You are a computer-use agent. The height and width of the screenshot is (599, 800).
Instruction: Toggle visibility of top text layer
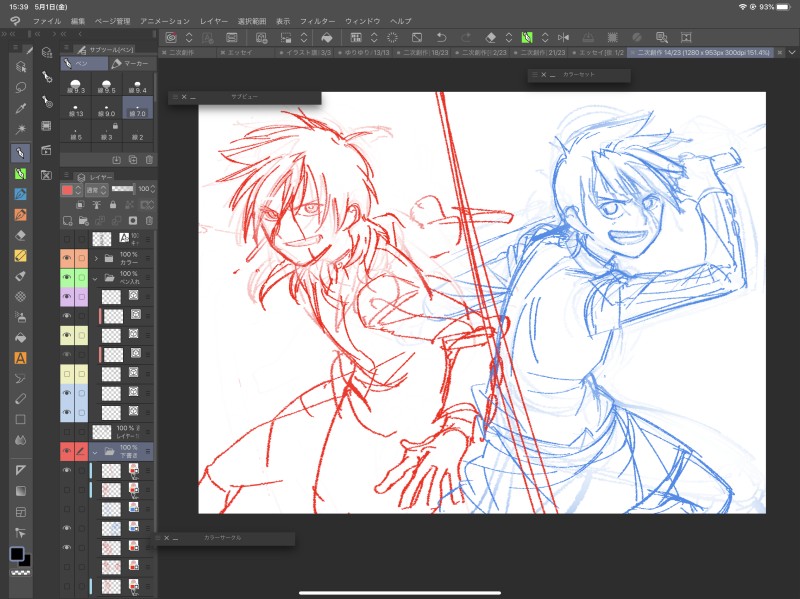tap(67, 239)
